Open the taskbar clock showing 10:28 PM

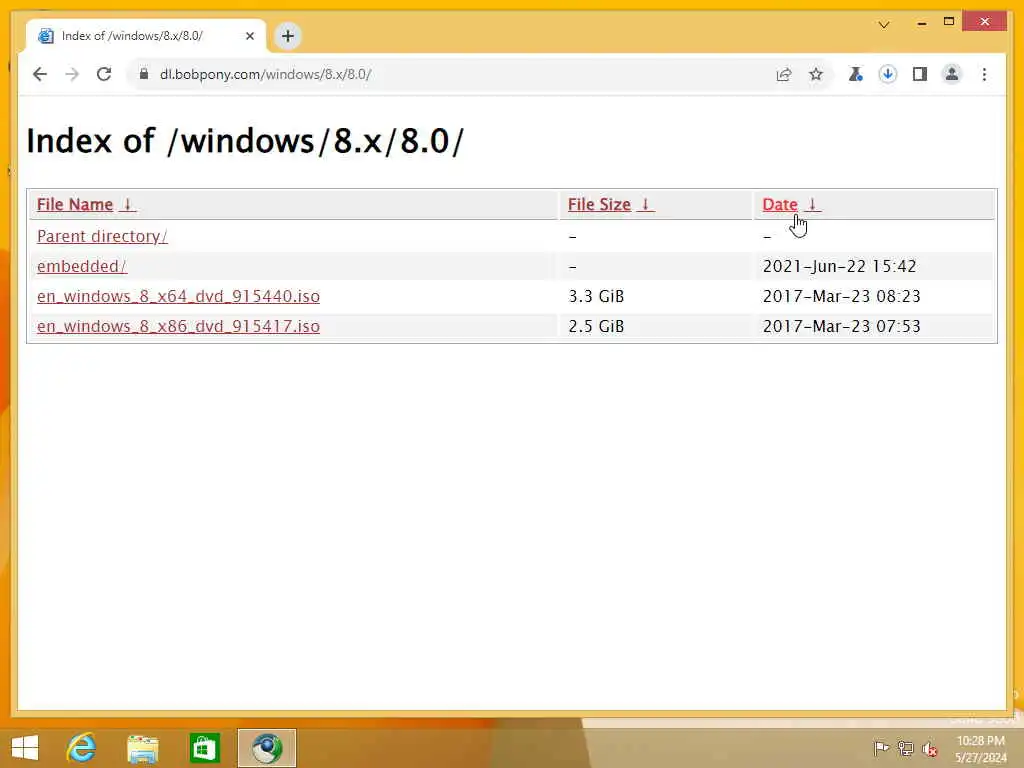coord(980,748)
